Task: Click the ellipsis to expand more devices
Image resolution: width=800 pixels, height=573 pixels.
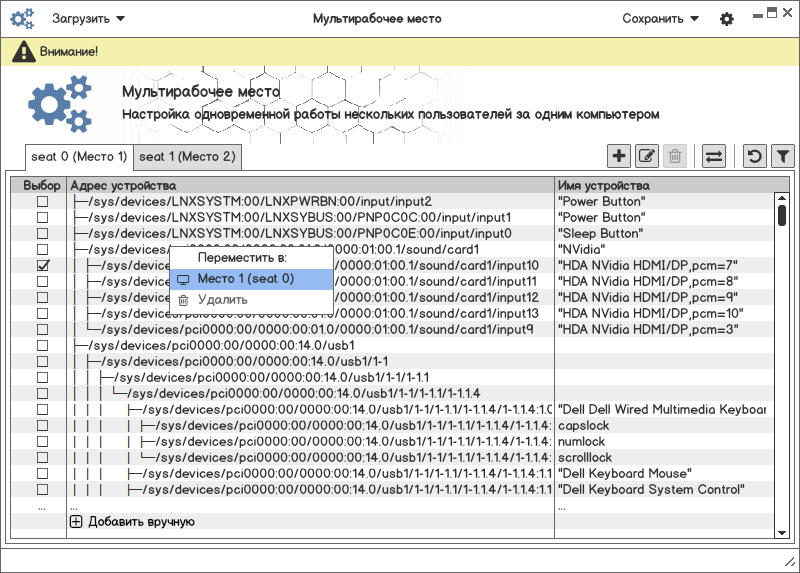Action: (x=42, y=507)
